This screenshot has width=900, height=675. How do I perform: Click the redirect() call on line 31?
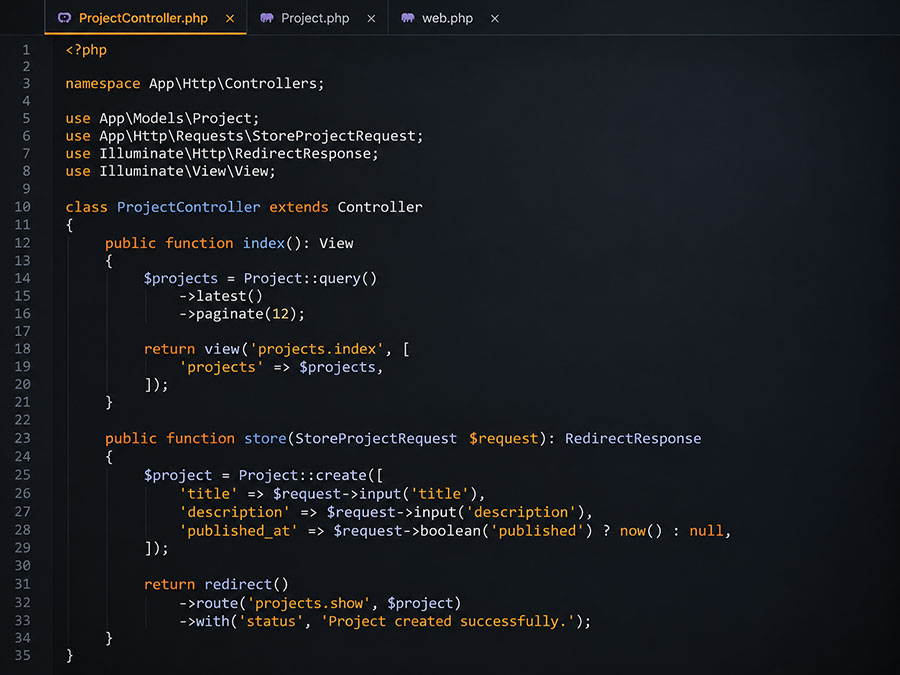click(x=246, y=584)
